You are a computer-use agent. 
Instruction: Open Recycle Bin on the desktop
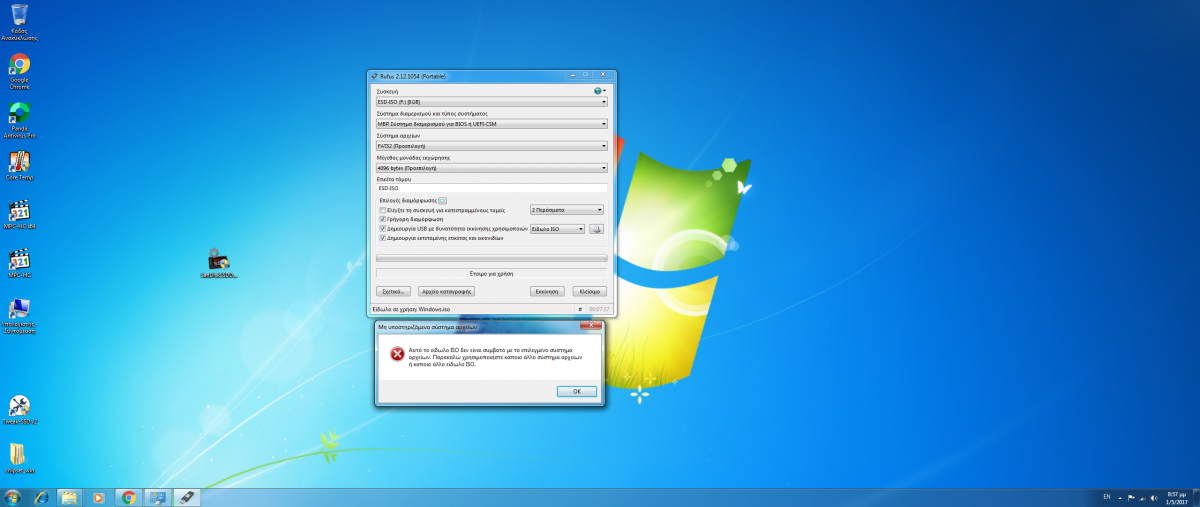tap(18, 20)
